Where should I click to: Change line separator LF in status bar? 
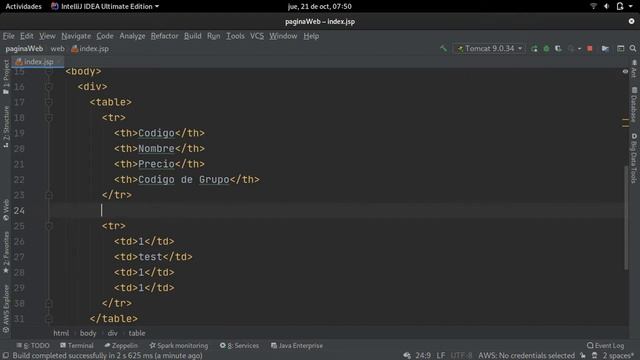click(441, 356)
